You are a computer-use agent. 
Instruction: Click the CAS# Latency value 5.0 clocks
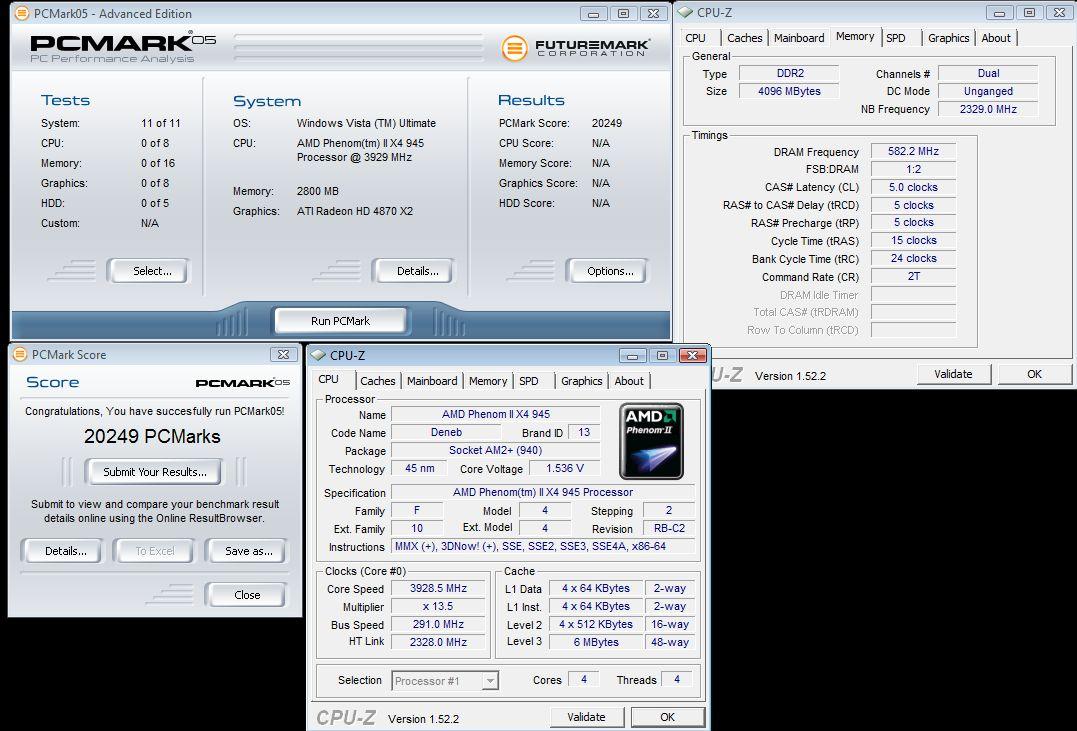pos(914,187)
